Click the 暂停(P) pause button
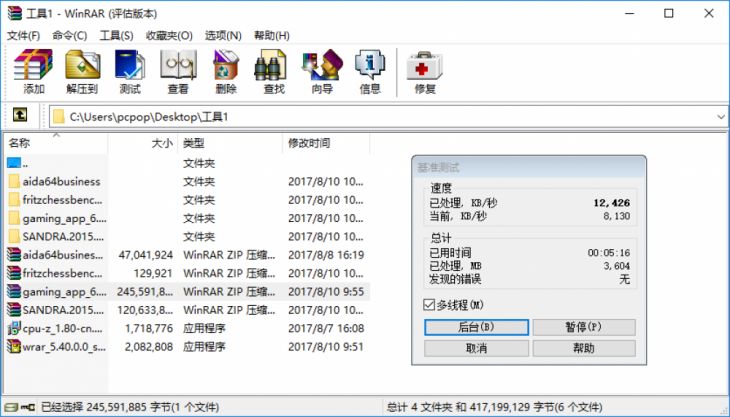 pos(584,327)
